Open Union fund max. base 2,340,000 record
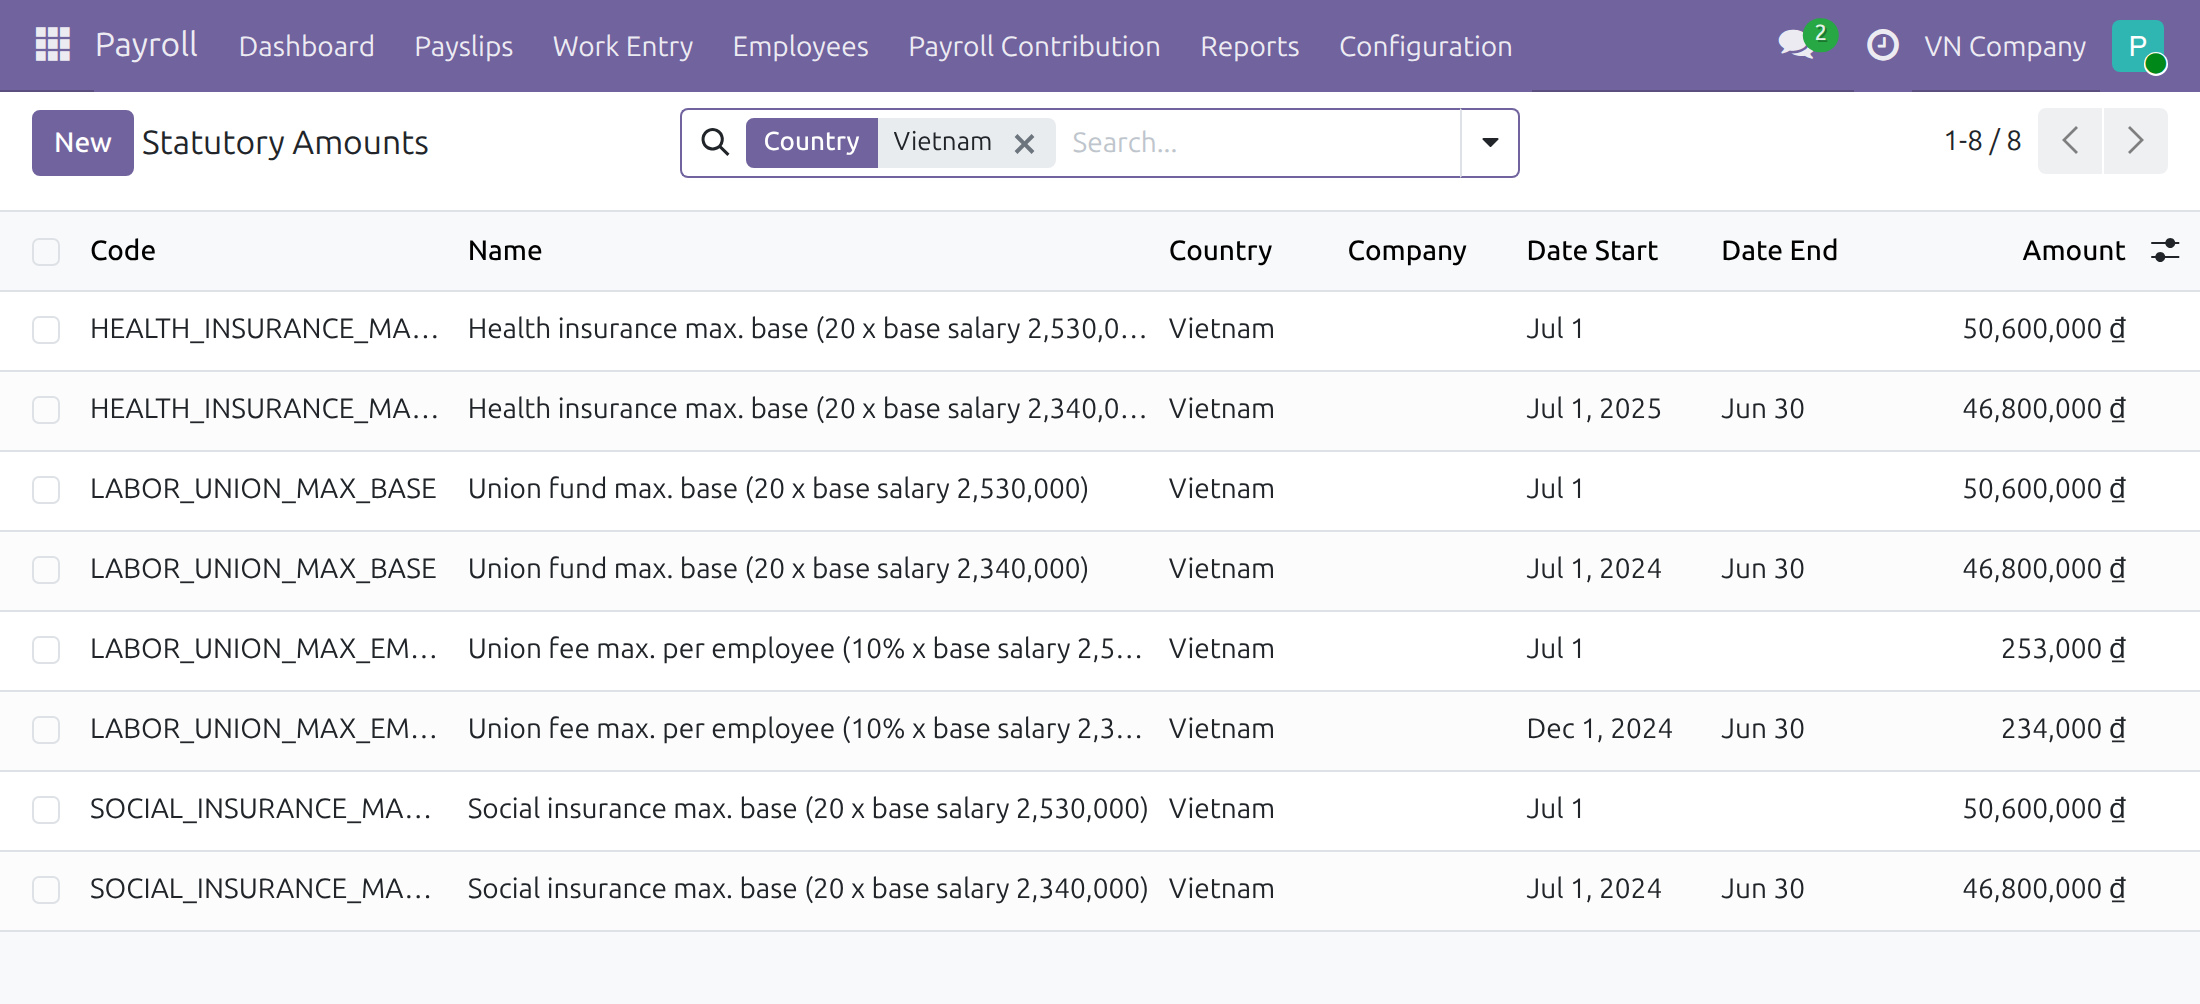 pos(778,569)
